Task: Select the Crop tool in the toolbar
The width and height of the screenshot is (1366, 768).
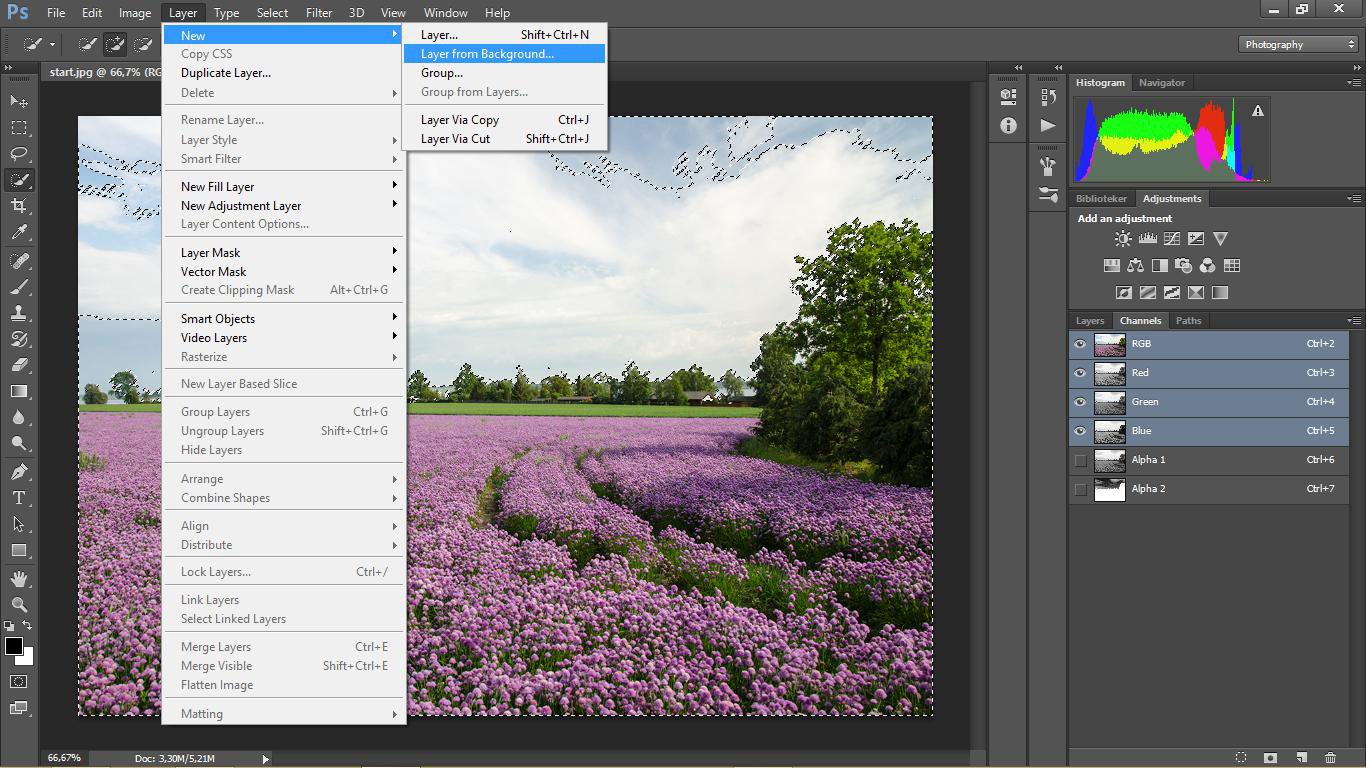Action: coord(19,206)
